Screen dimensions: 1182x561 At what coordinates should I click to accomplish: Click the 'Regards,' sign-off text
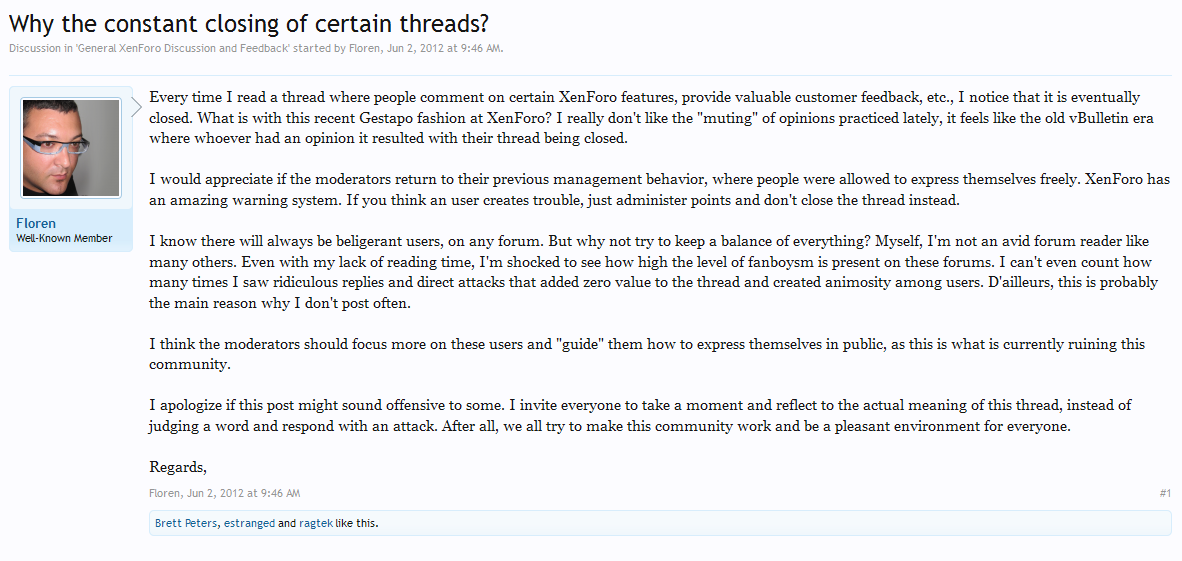[178, 468]
